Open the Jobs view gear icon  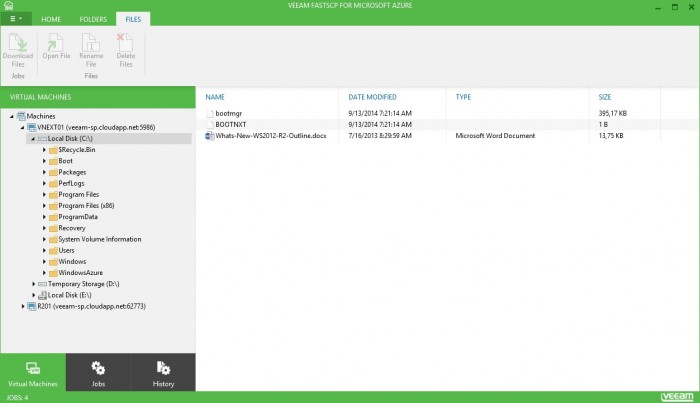click(98, 368)
